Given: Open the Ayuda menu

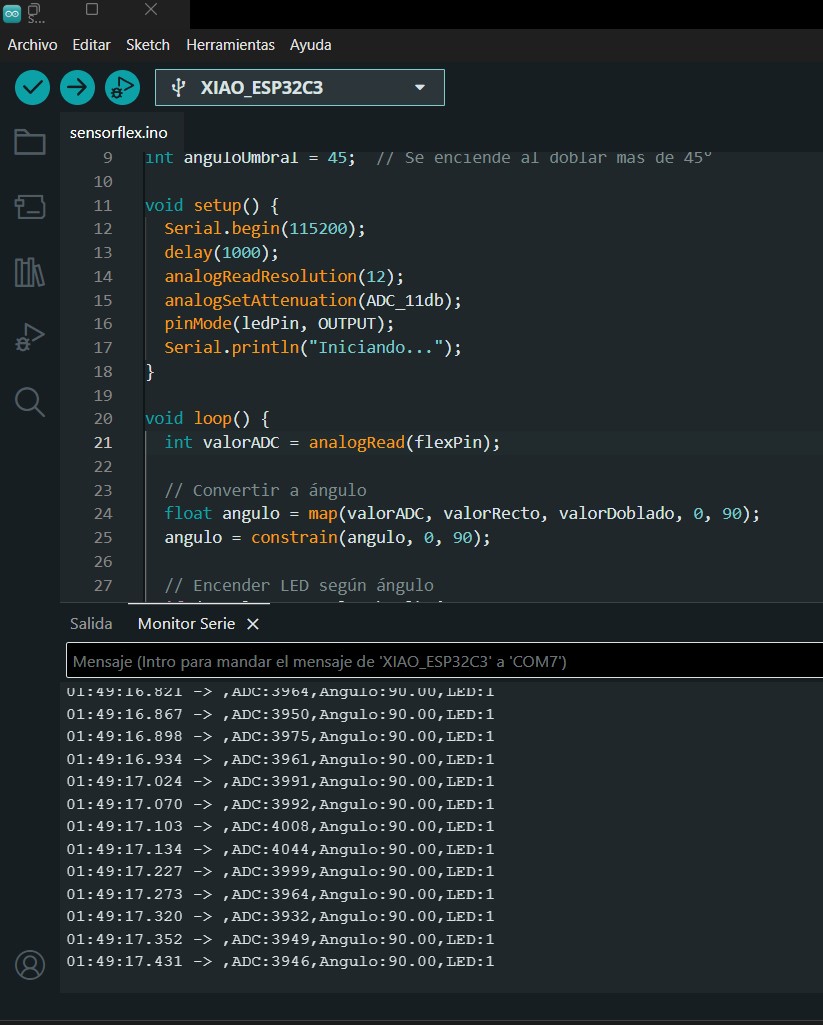Looking at the screenshot, I should point(311,45).
